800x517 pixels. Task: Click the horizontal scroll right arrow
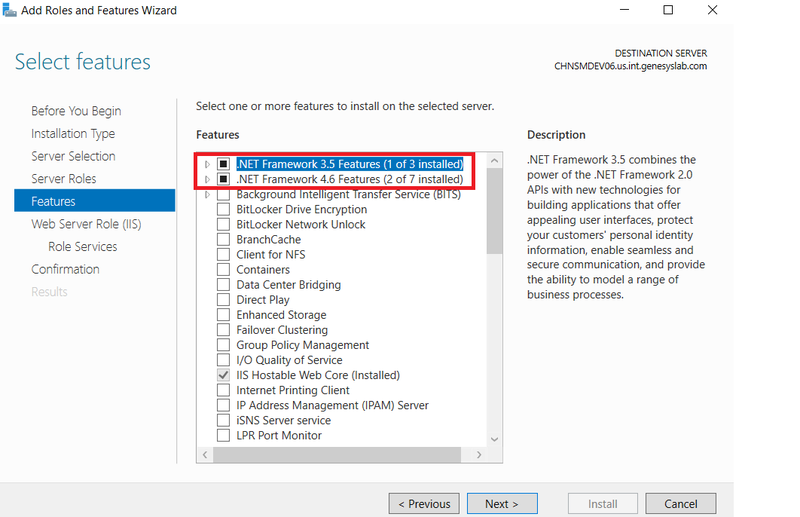click(x=479, y=454)
